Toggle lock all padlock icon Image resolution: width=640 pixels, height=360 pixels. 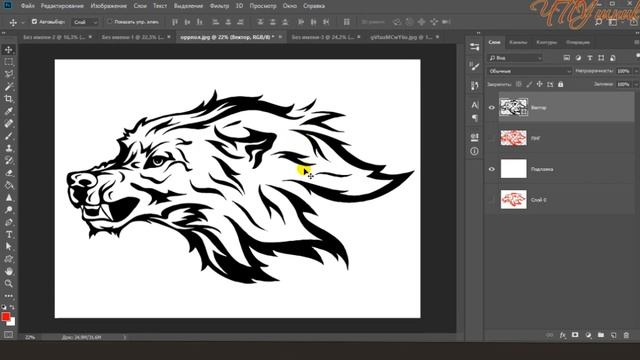point(561,84)
